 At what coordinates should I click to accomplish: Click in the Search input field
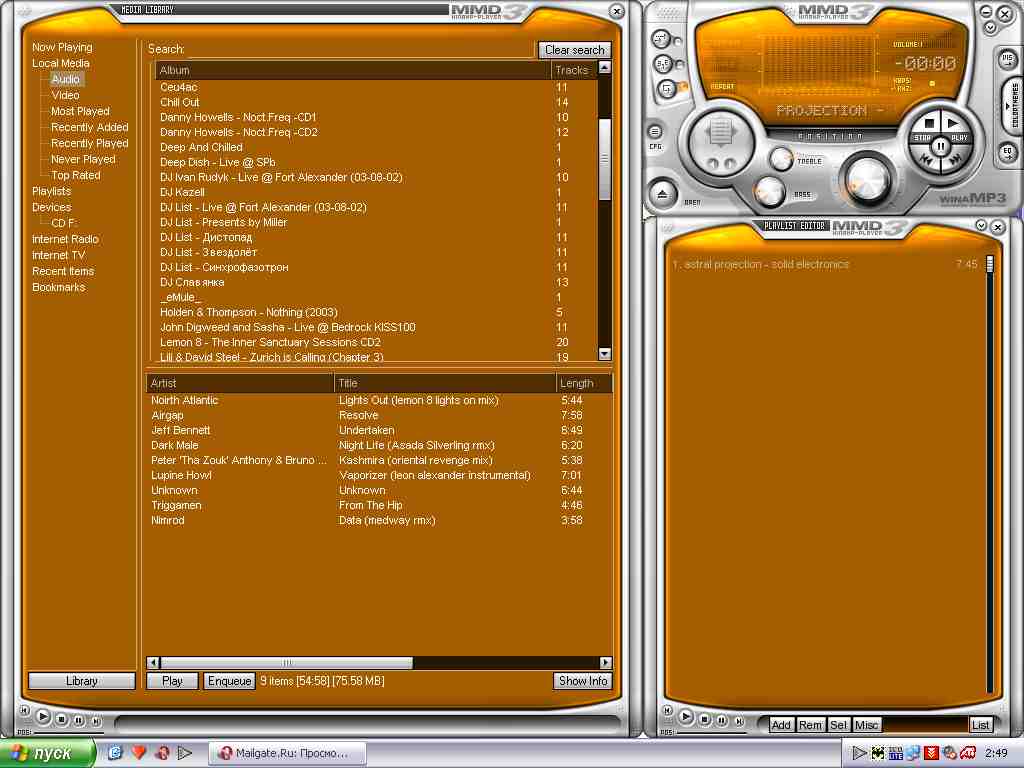(x=360, y=50)
